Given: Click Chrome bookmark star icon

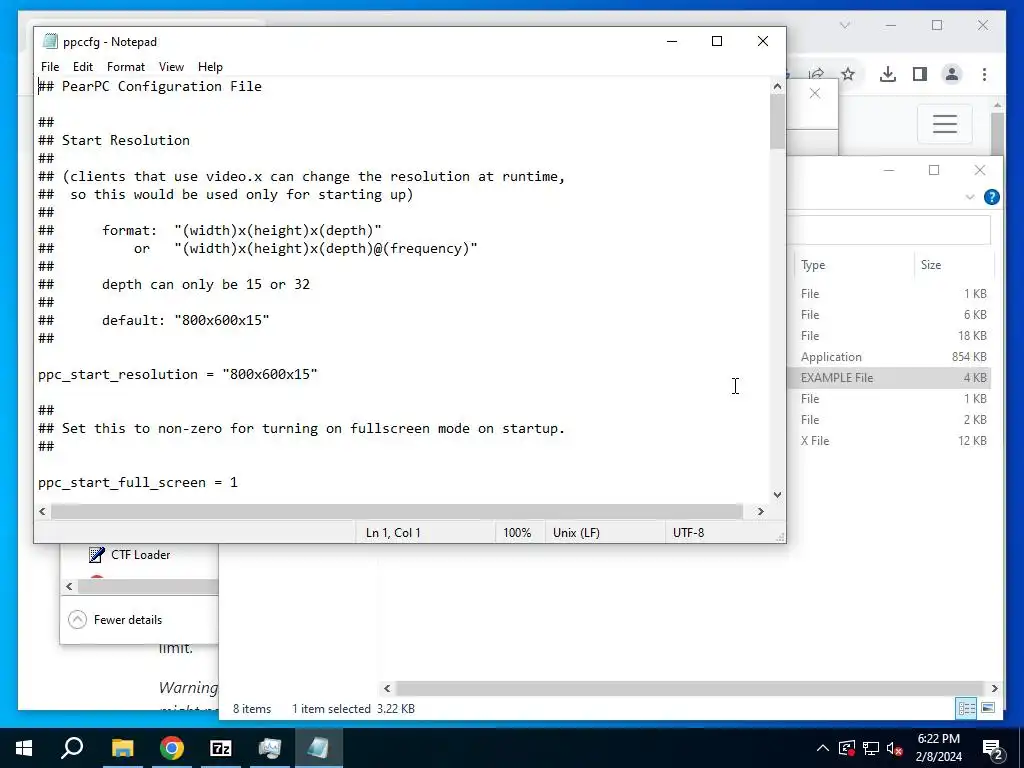Looking at the screenshot, I should pyautogui.click(x=848, y=74).
